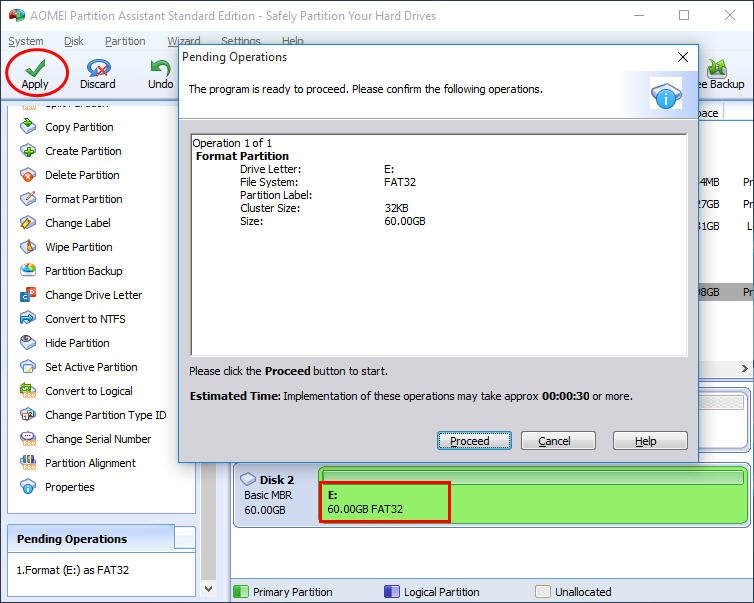Click the partition list right scroll arrow
This screenshot has width=754, height=603.
(x=744, y=369)
